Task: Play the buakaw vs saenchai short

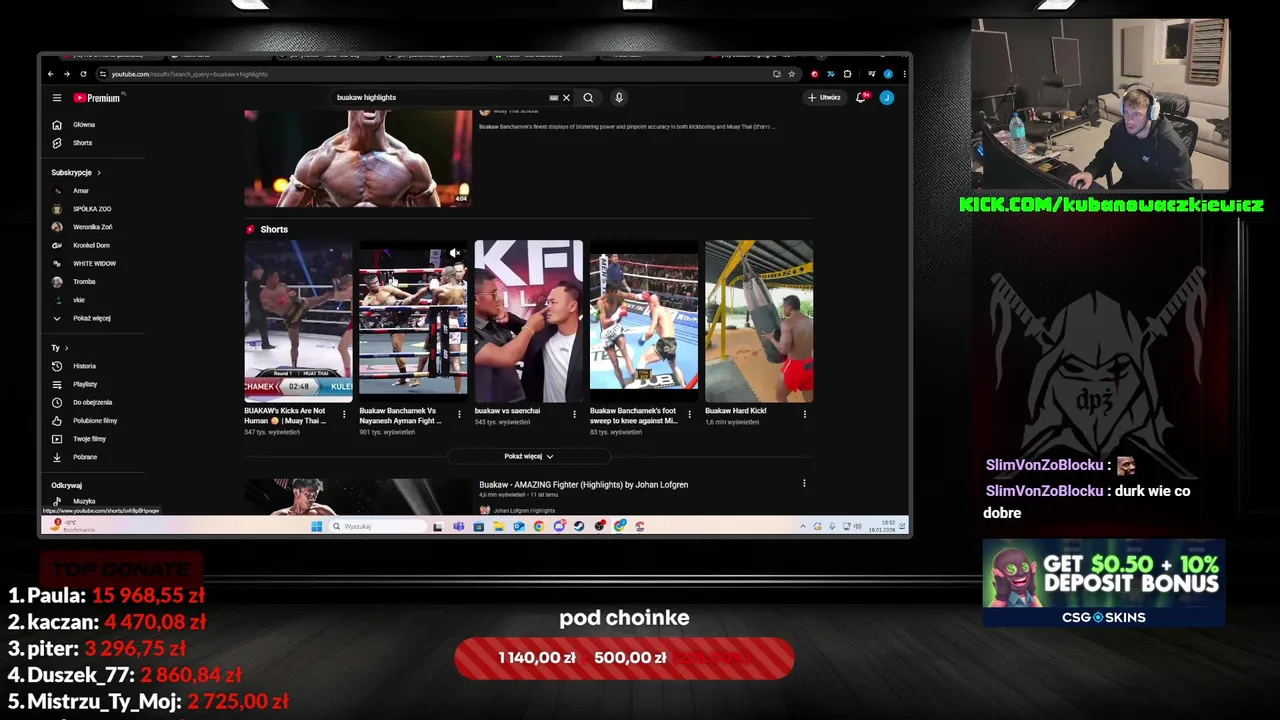Action: click(x=528, y=321)
